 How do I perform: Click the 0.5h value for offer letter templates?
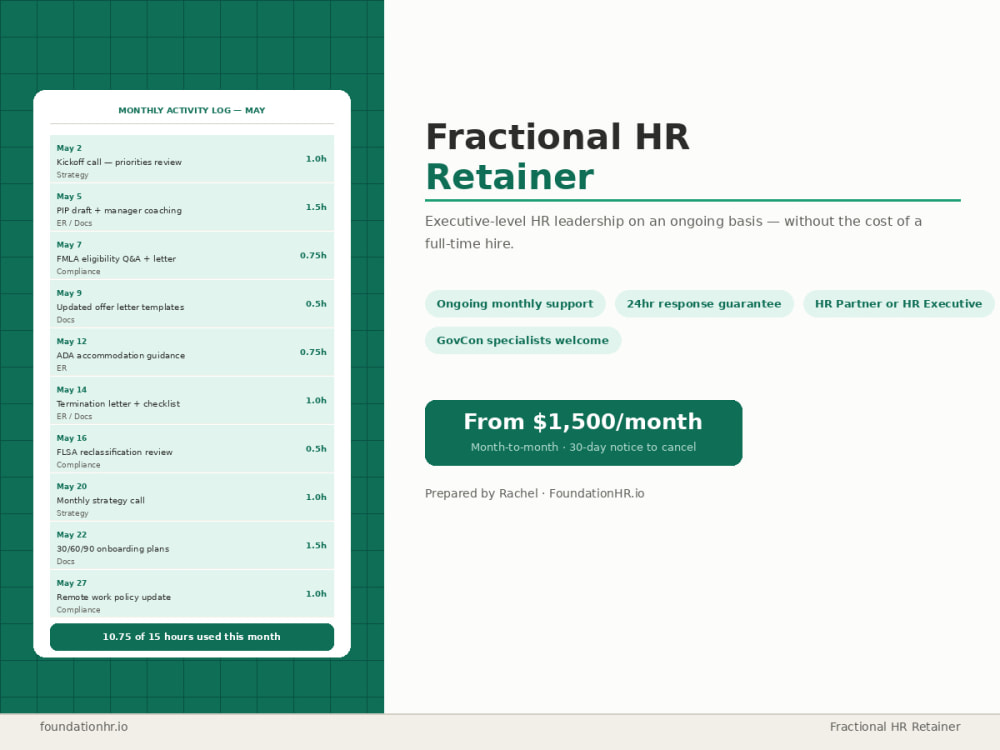(316, 304)
